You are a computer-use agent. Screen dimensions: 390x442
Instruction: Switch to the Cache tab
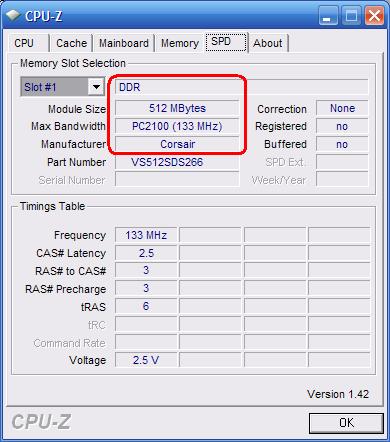click(71, 43)
